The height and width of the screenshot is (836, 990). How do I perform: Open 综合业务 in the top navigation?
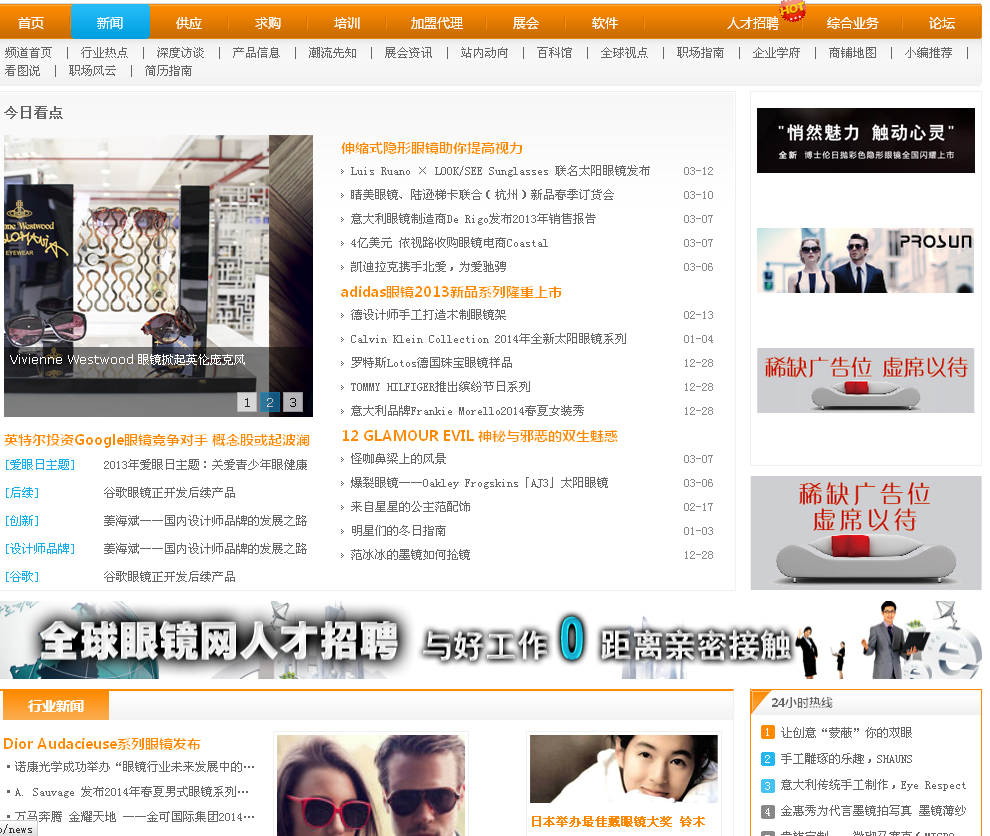(x=852, y=23)
